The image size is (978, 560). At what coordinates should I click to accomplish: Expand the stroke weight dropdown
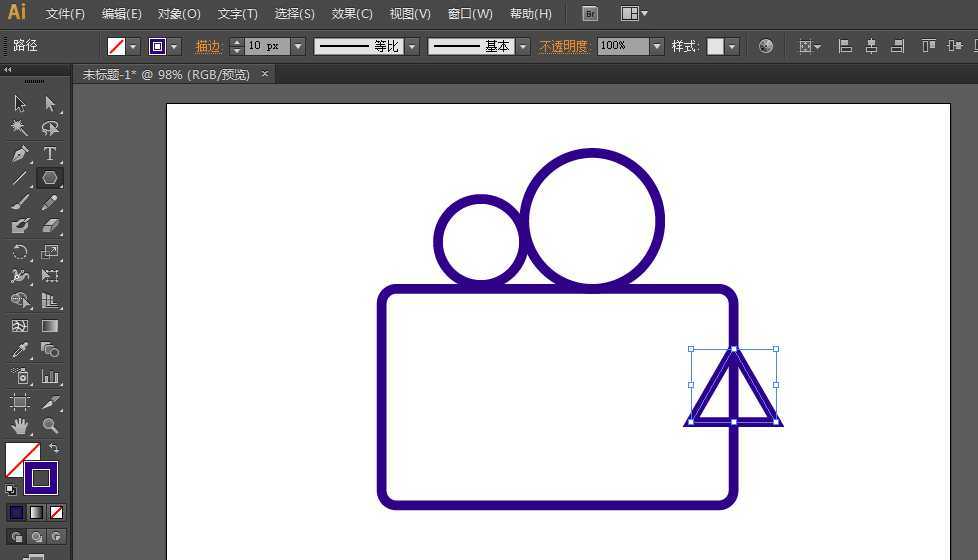point(298,46)
